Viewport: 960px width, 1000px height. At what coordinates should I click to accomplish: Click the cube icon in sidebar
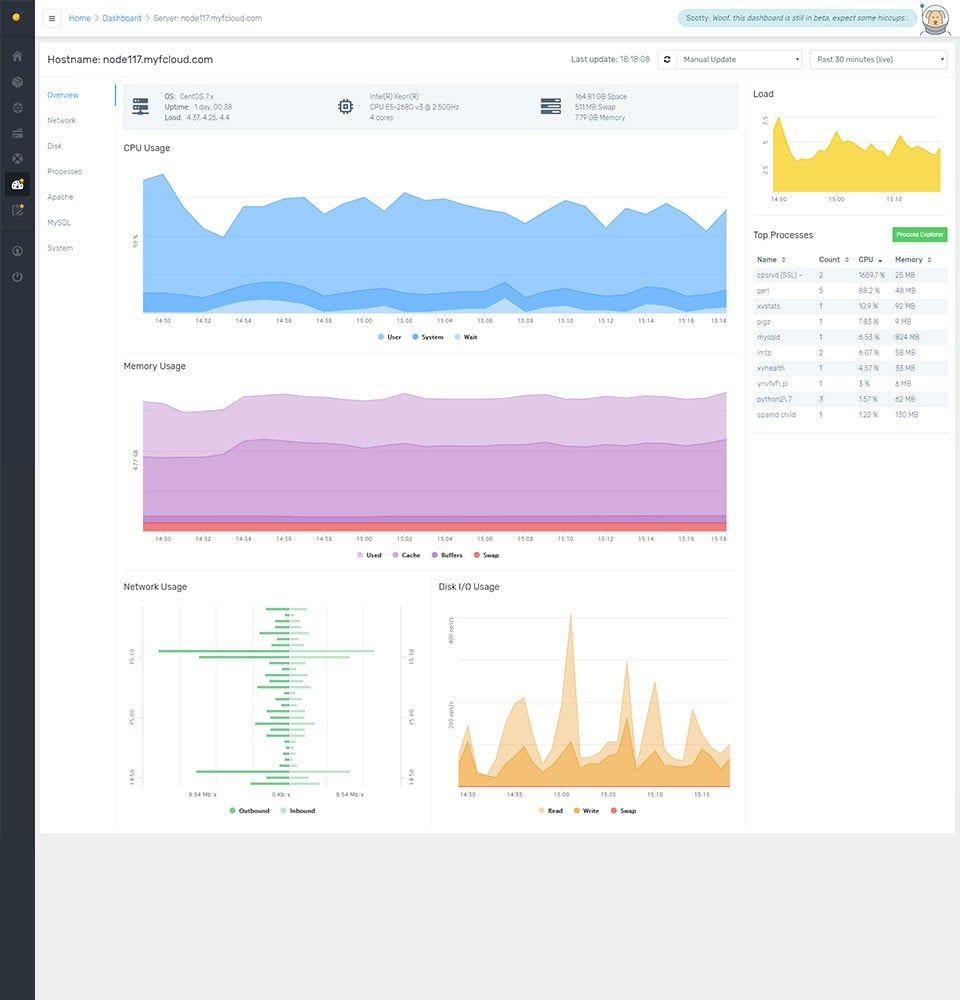[17, 82]
